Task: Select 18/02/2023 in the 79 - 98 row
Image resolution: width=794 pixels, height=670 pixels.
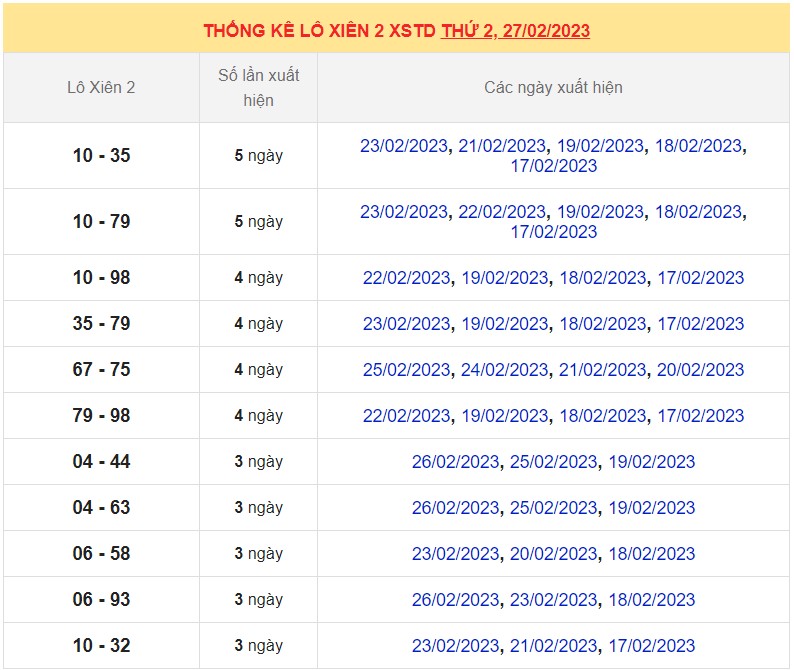Action: coord(602,416)
